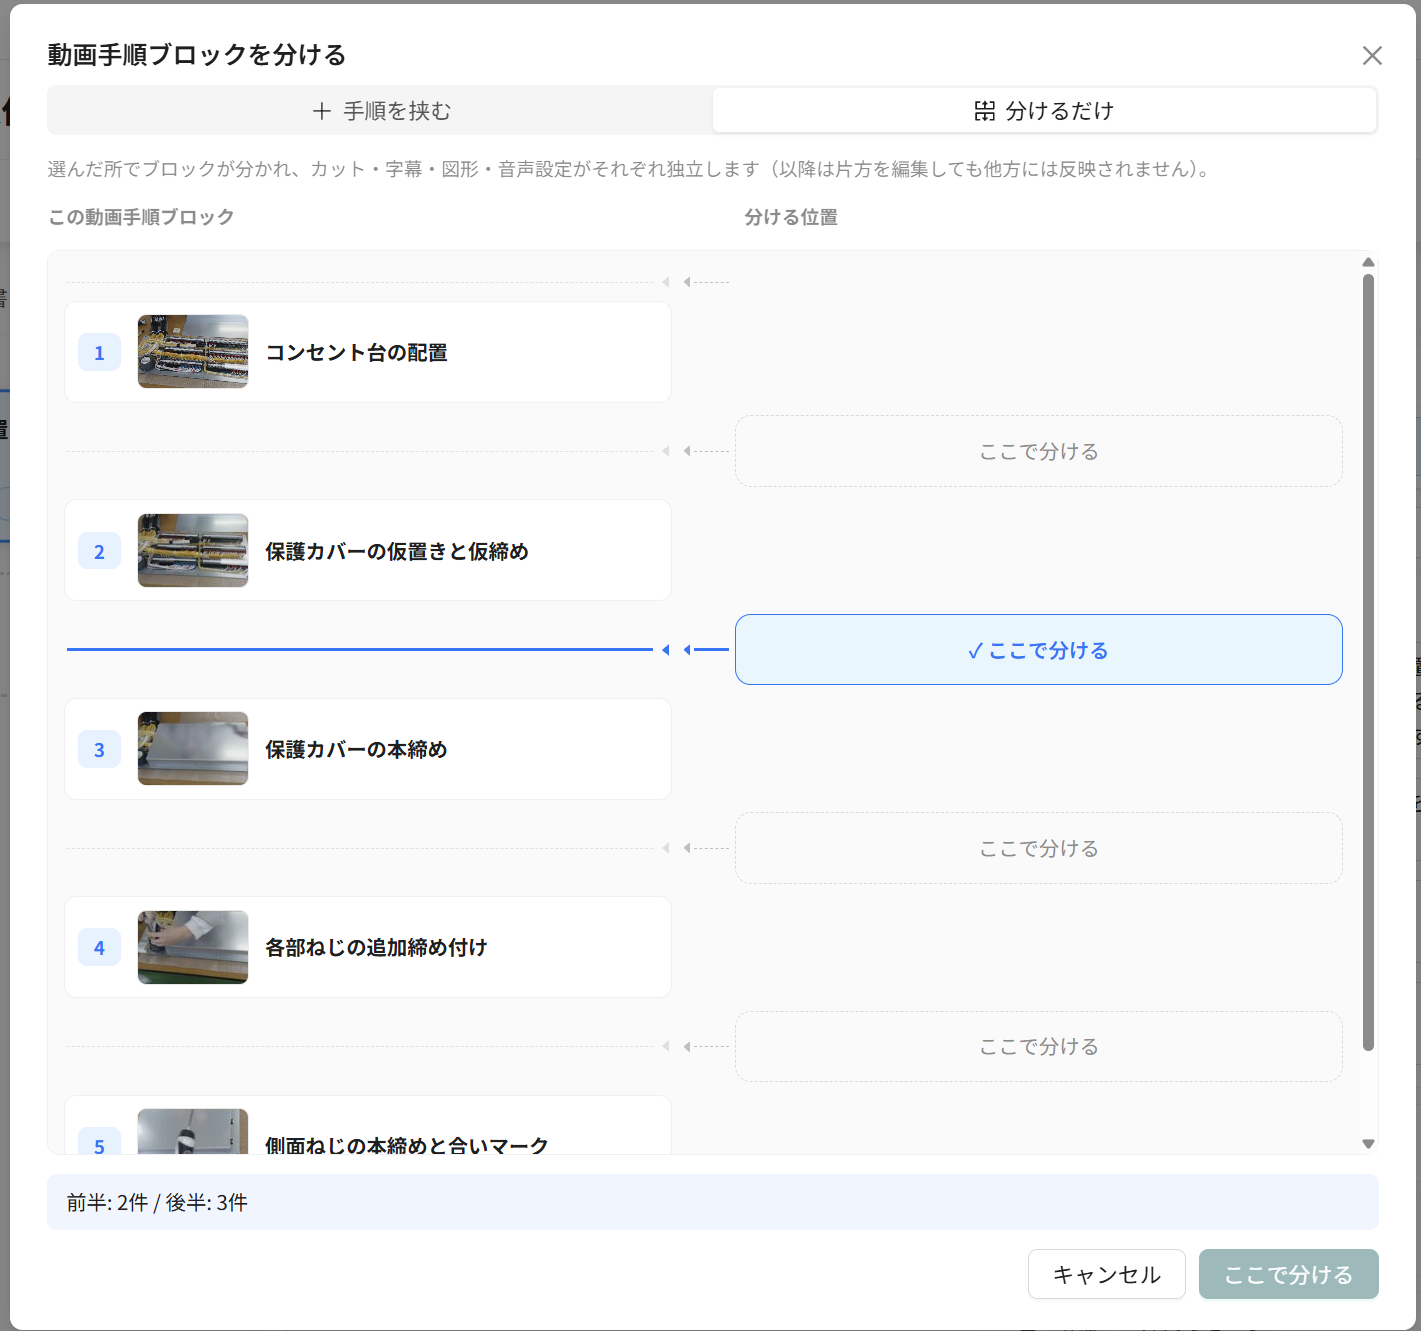Close the 動画手順ブロックを分ける dialog
Image resolution: width=1421 pixels, height=1331 pixels.
pos(1372,56)
